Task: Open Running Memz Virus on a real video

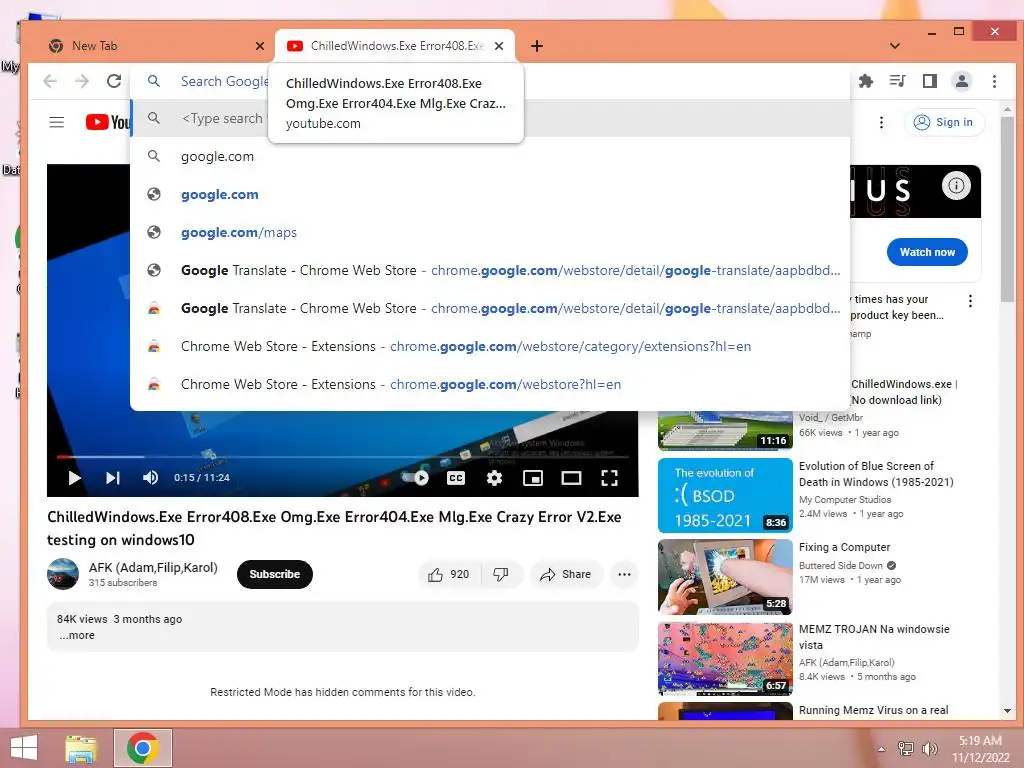Action: coord(873,710)
